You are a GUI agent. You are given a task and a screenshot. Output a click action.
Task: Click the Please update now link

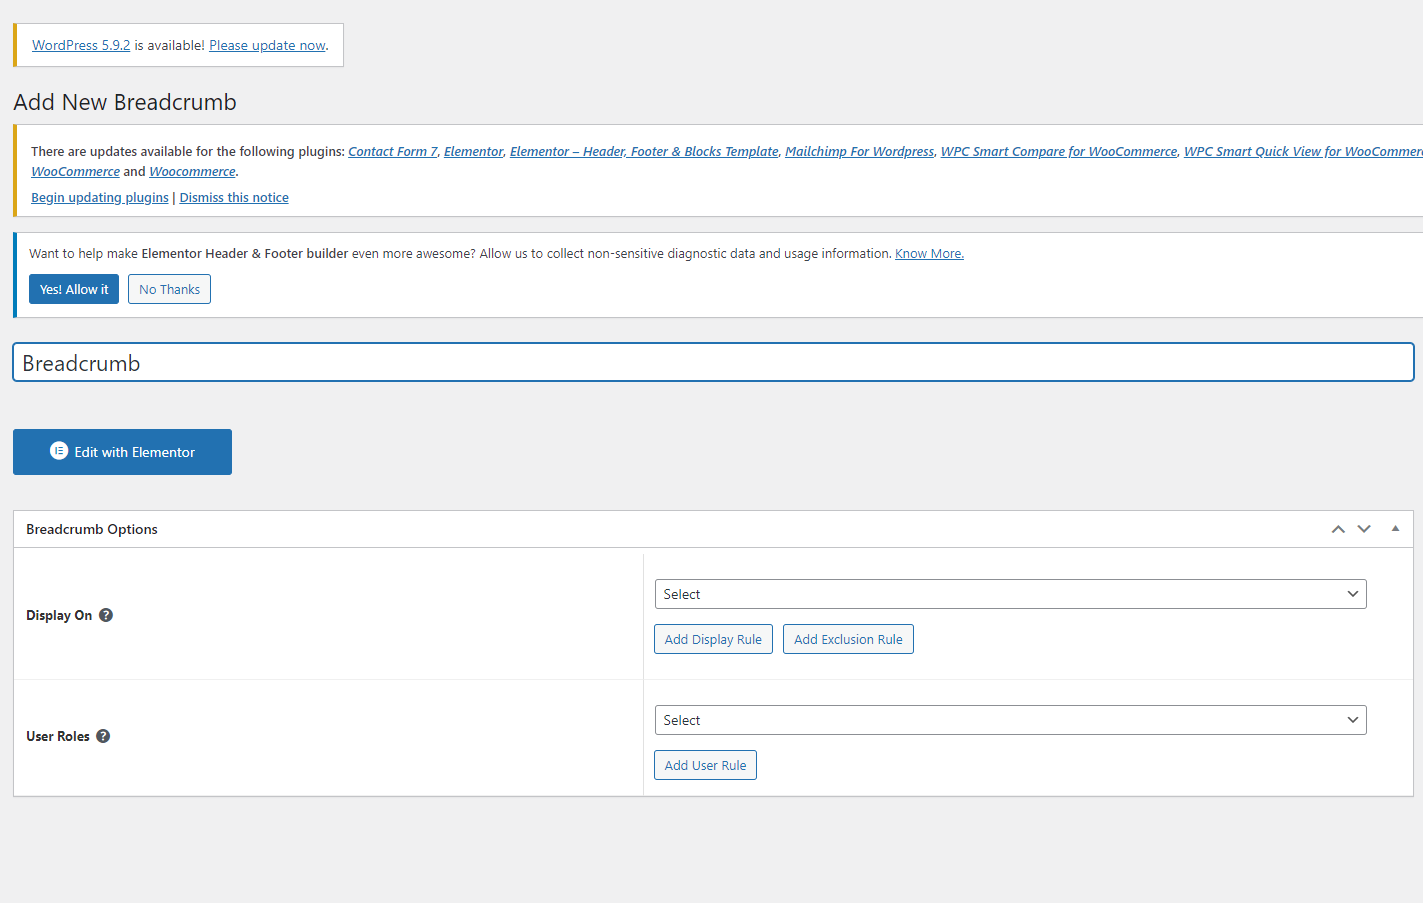coord(267,45)
